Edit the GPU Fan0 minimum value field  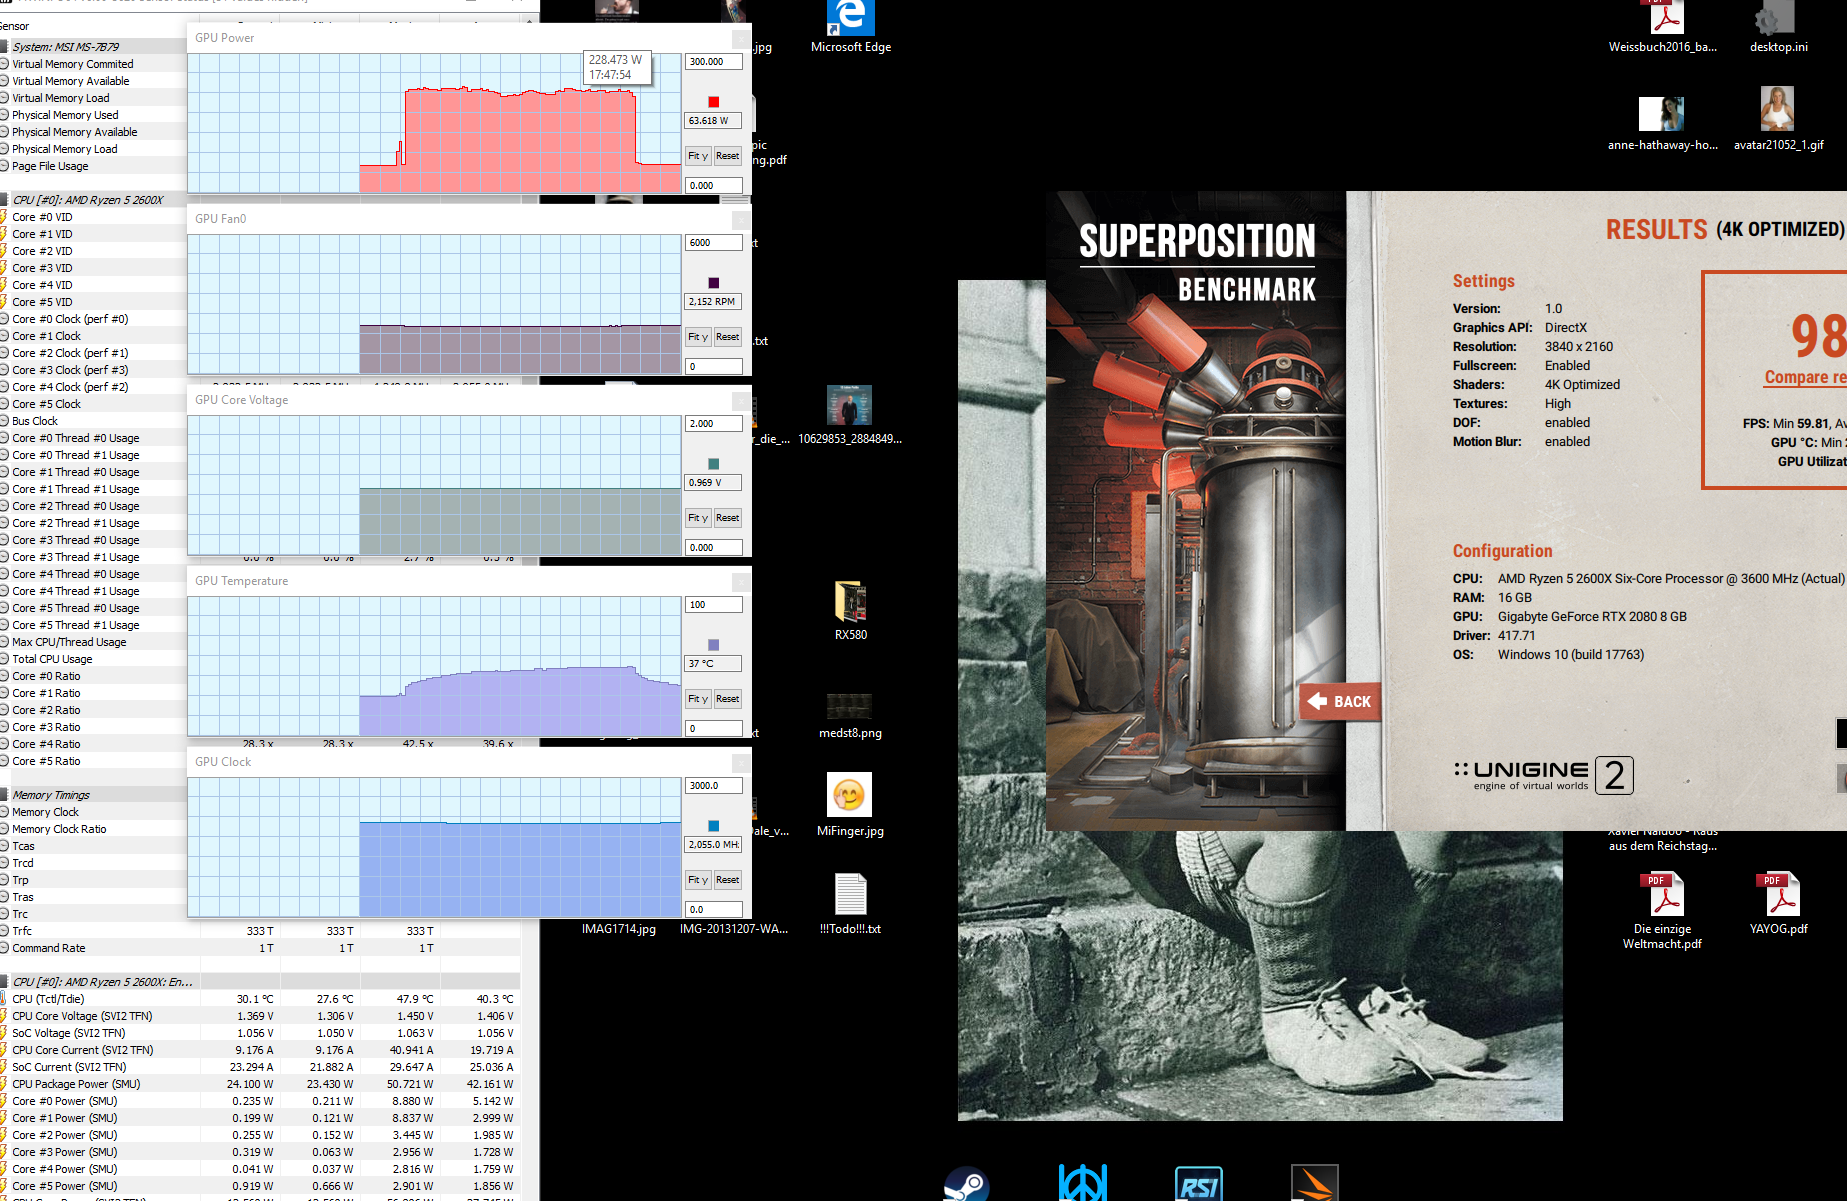(x=714, y=367)
